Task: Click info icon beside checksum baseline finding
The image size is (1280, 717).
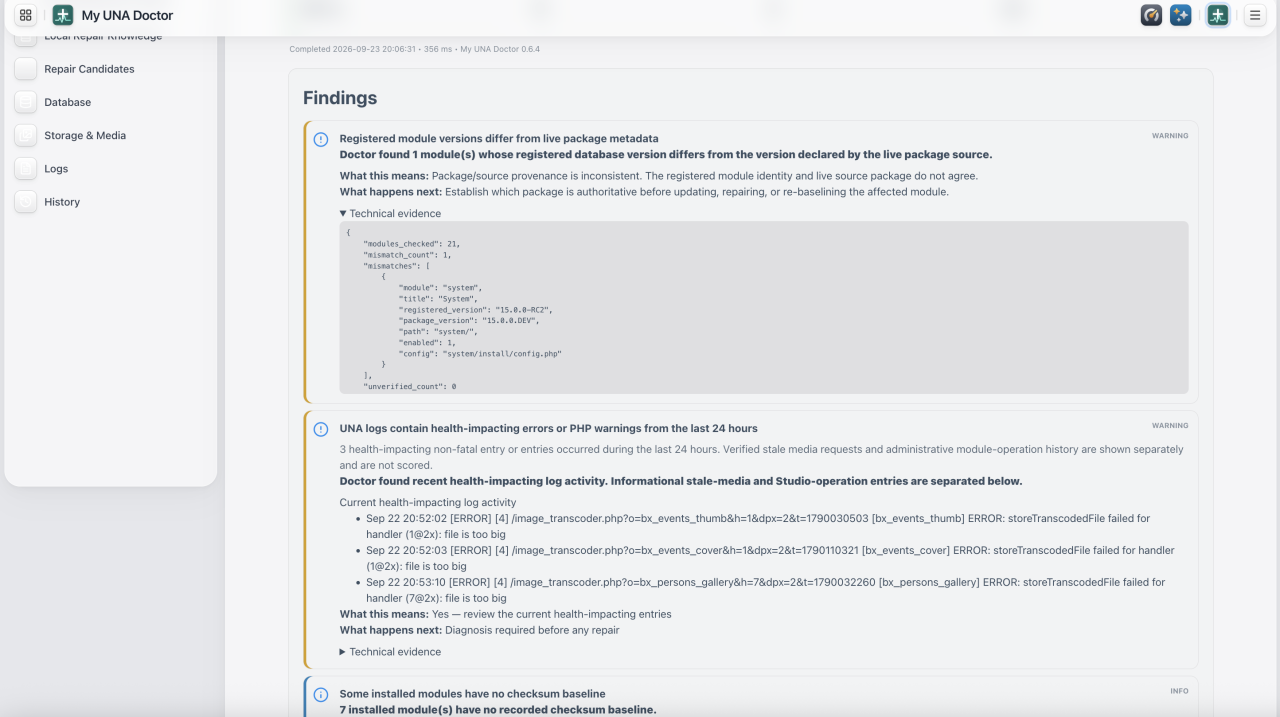Action: [x=321, y=695]
